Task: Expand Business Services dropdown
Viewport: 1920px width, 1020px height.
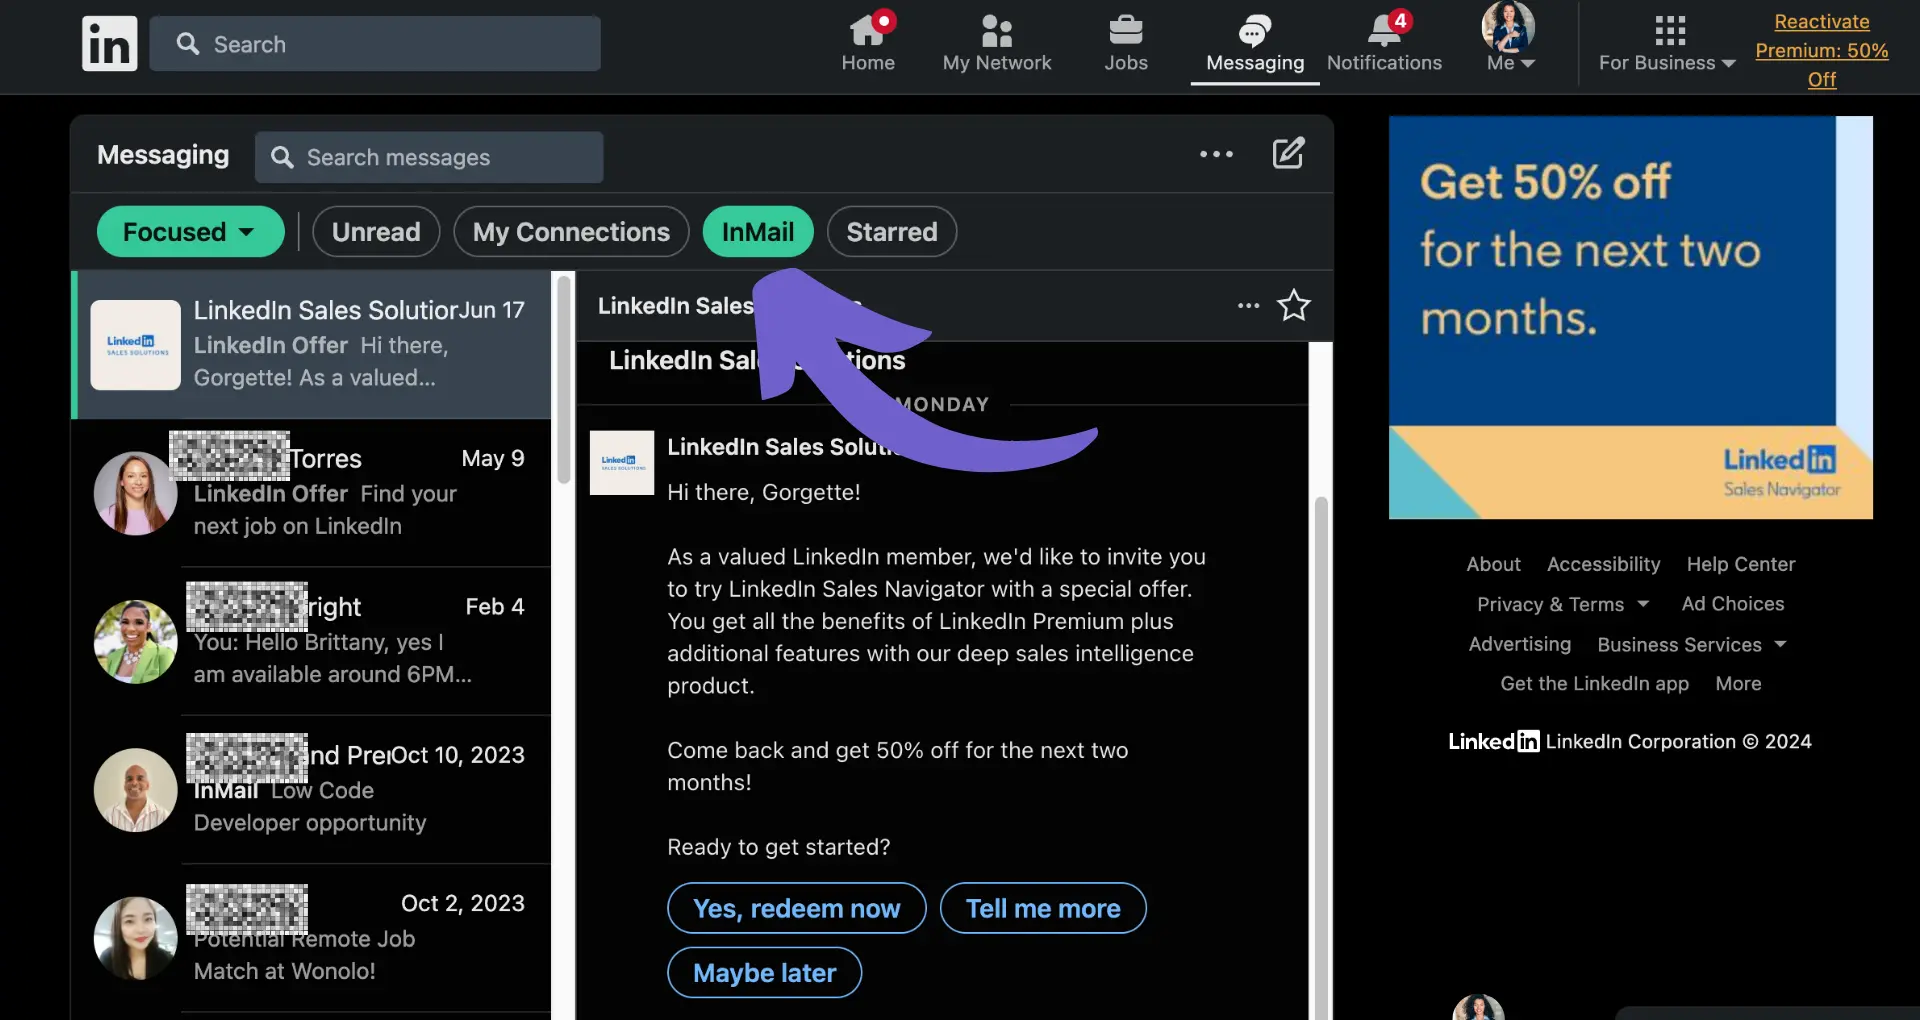Action: pyautogui.click(x=1691, y=644)
